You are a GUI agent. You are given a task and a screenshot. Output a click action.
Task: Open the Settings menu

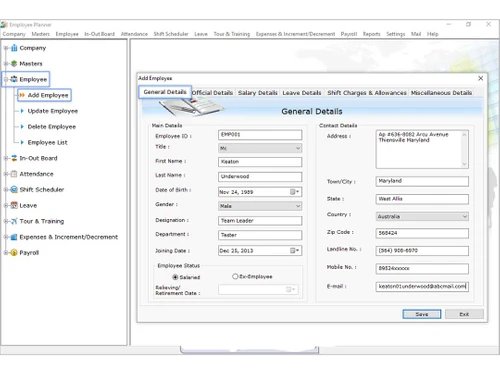(396, 34)
